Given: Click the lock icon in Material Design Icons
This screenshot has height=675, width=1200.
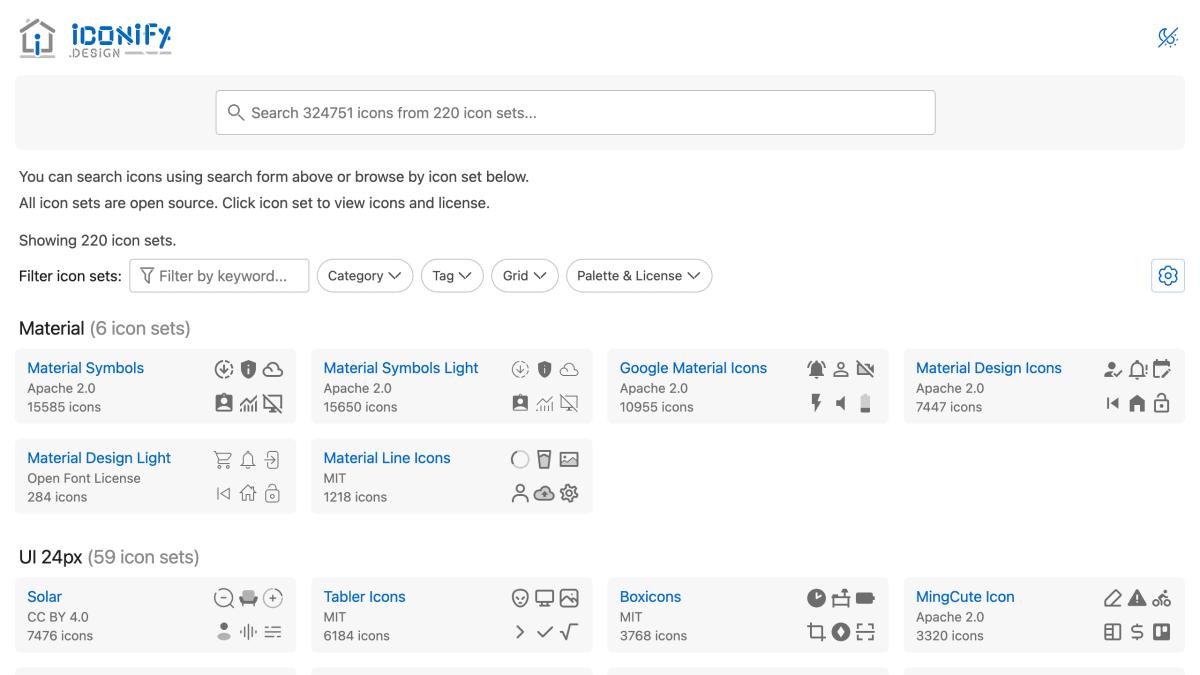Looking at the screenshot, I should (x=1161, y=403).
